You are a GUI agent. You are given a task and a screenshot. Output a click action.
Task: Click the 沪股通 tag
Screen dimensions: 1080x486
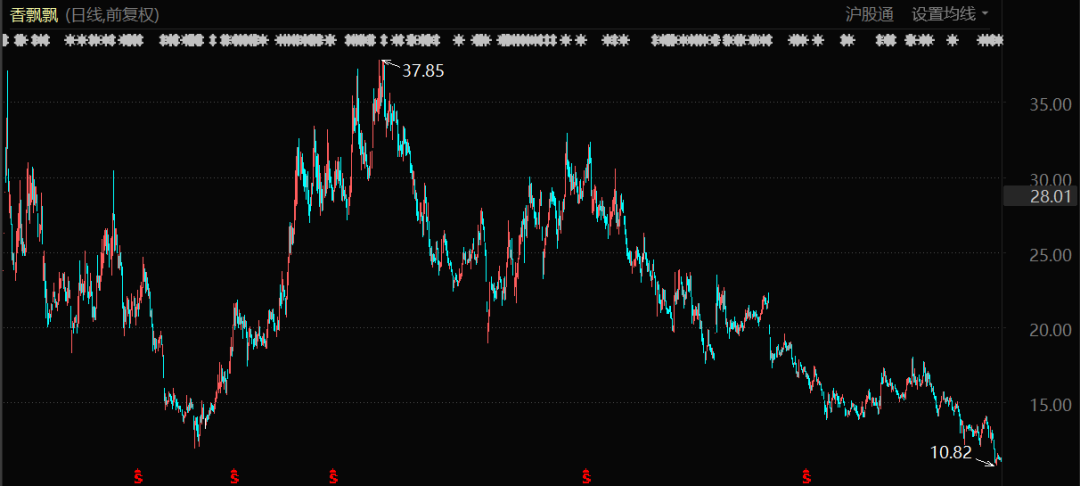coord(869,14)
